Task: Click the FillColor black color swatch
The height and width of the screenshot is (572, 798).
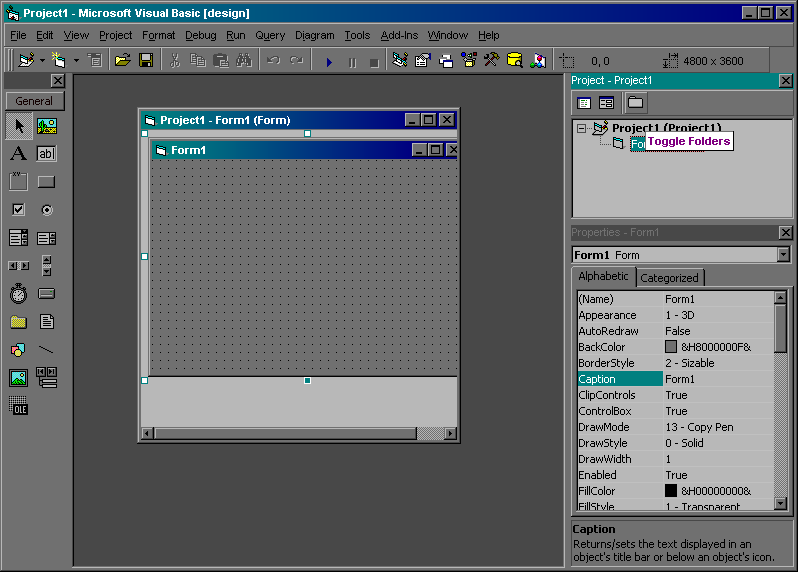Action: pyautogui.click(x=671, y=491)
